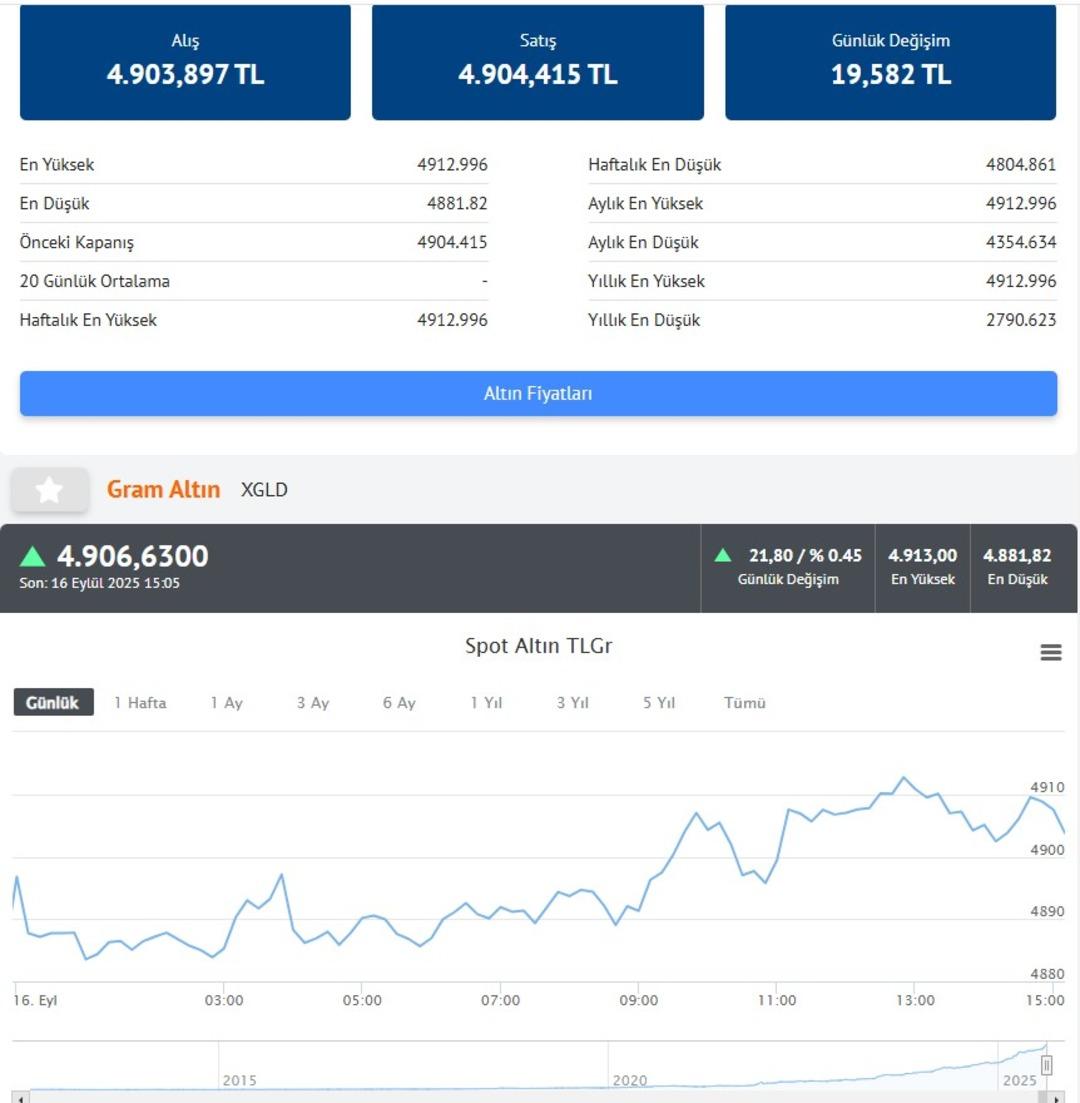Add Gram Altın to favorites with star
The height and width of the screenshot is (1103, 1080).
coord(49,490)
